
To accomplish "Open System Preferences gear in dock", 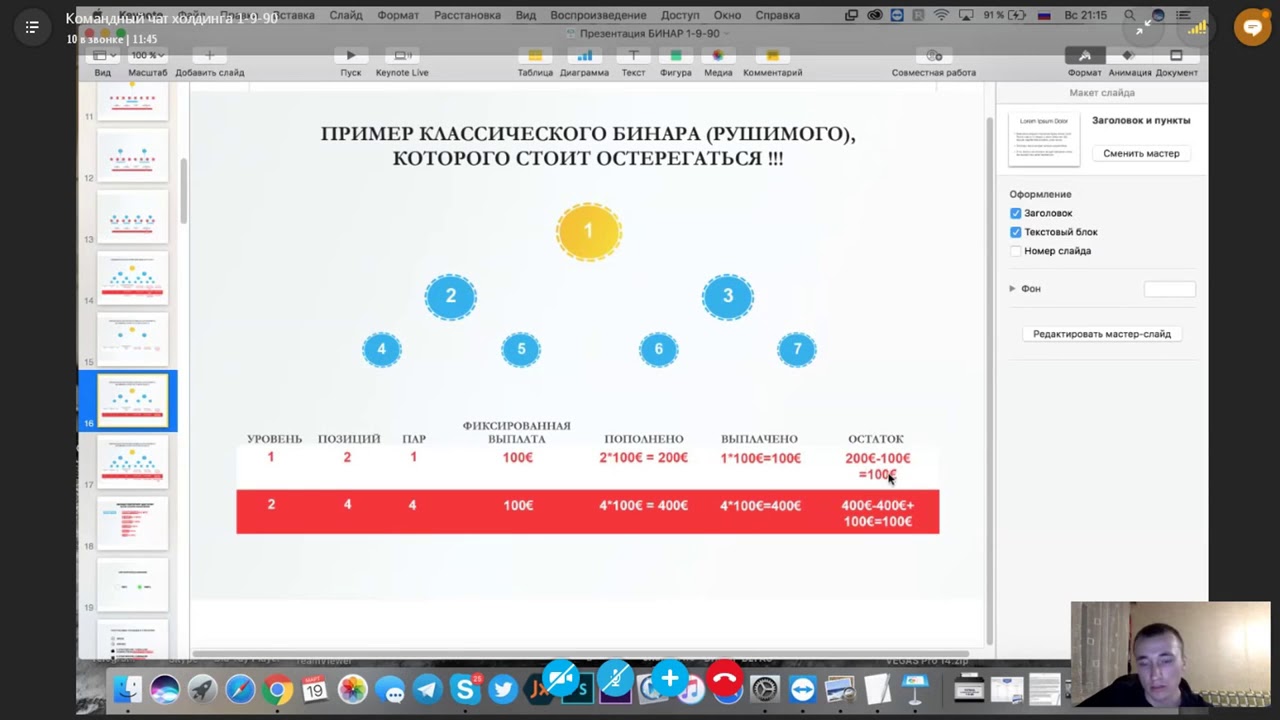I will 765,689.
